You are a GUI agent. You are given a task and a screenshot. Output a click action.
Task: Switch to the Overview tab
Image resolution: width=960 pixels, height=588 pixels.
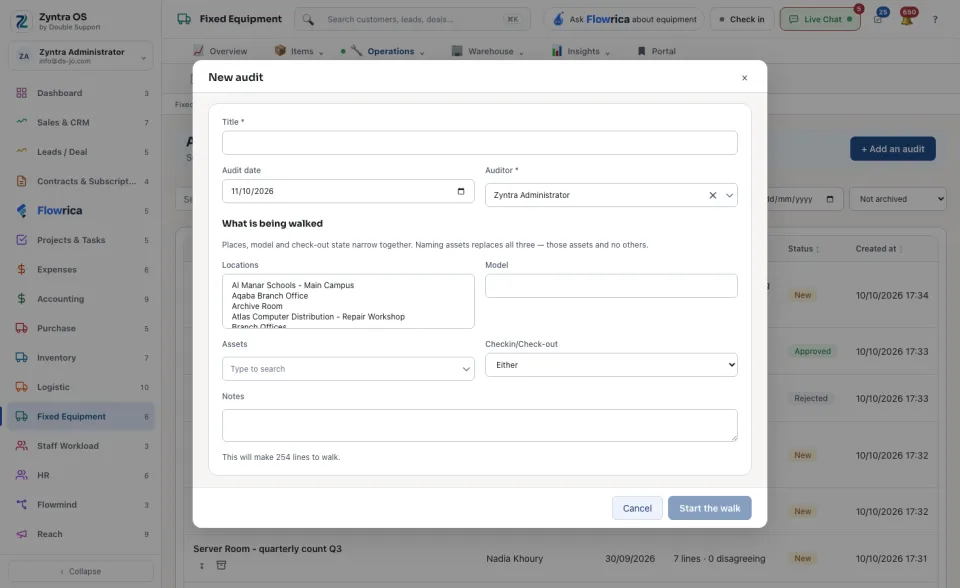[x=220, y=51]
